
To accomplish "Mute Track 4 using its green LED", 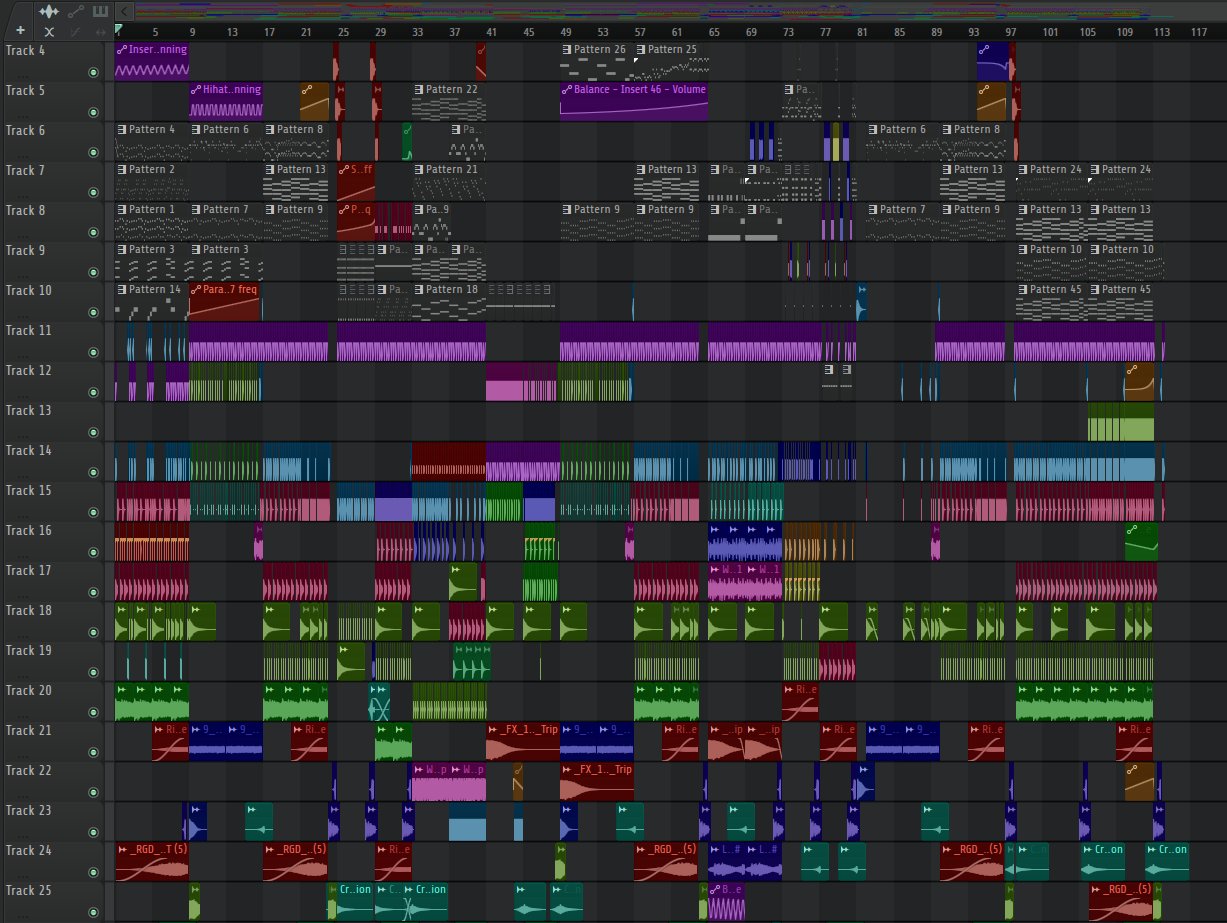I will pos(94,72).
